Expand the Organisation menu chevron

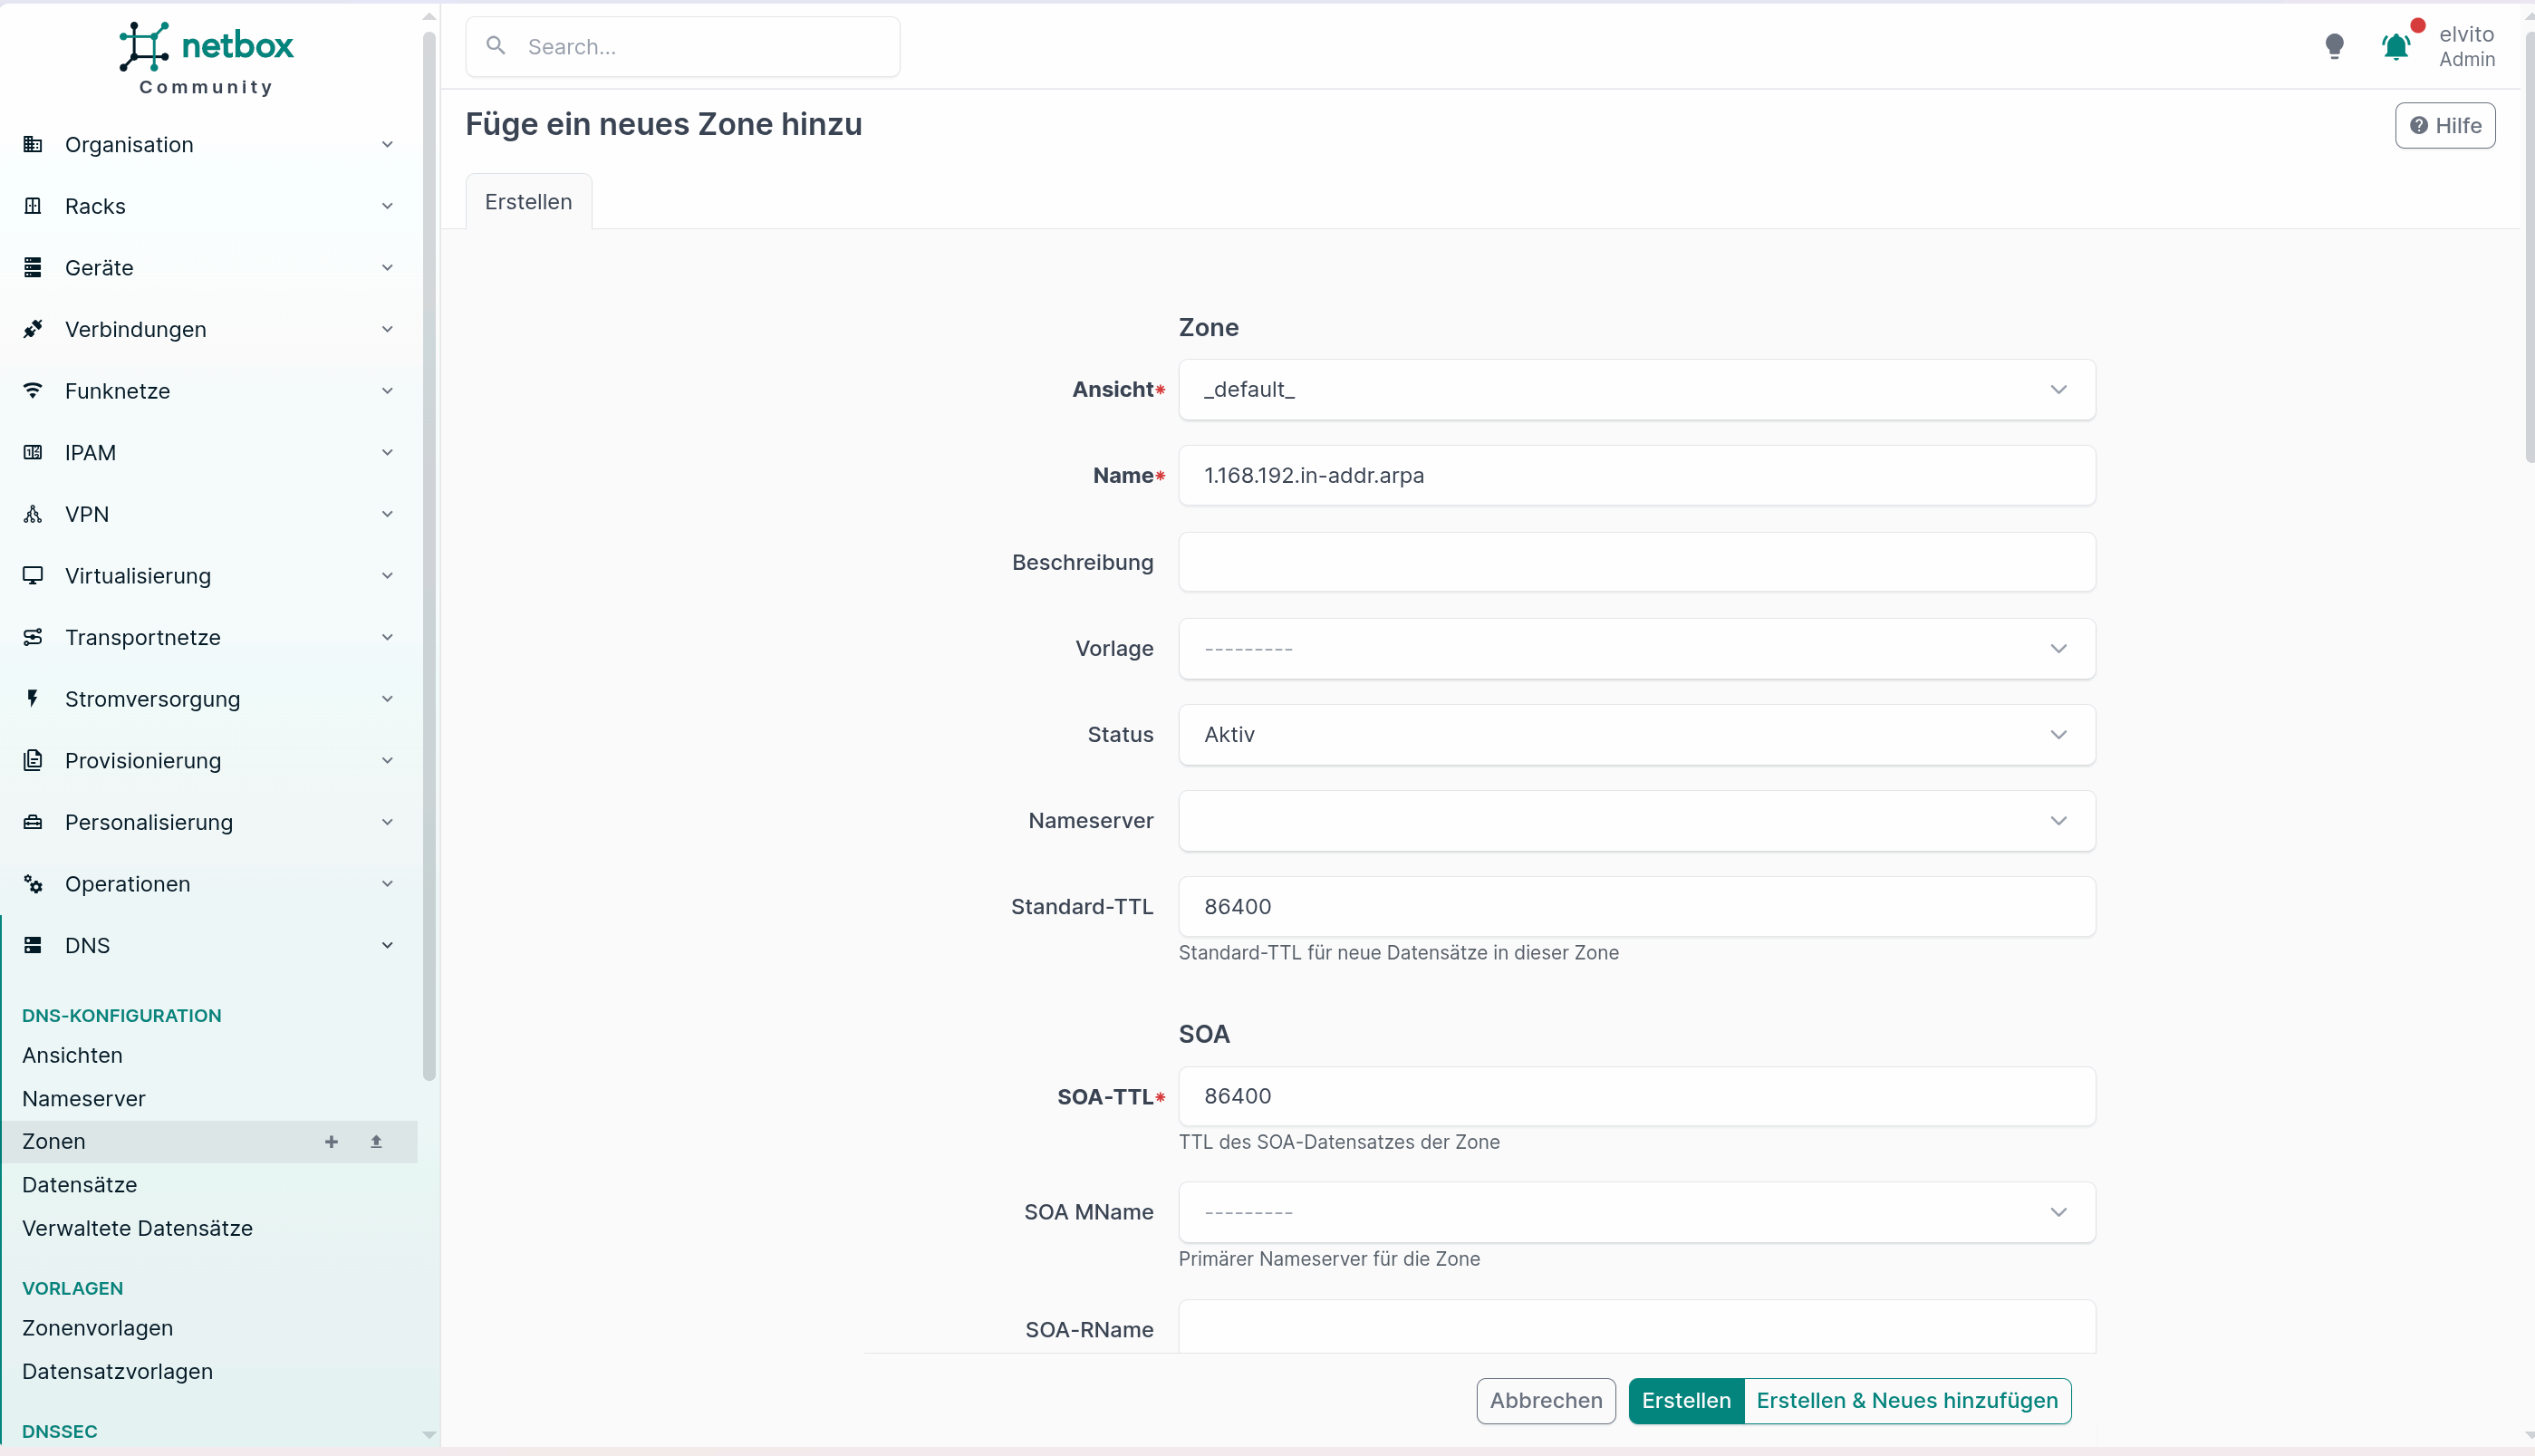(x=387, y=145)
